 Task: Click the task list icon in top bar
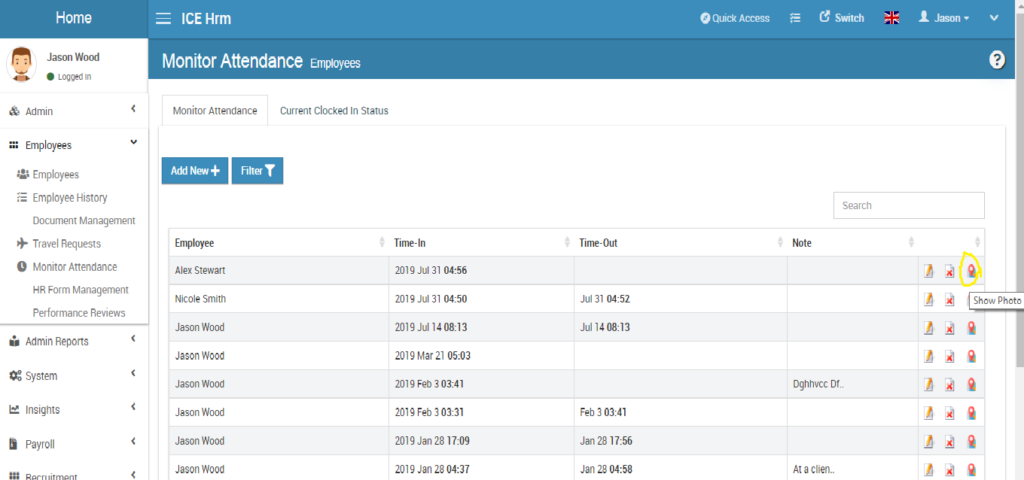pos(795,18)
